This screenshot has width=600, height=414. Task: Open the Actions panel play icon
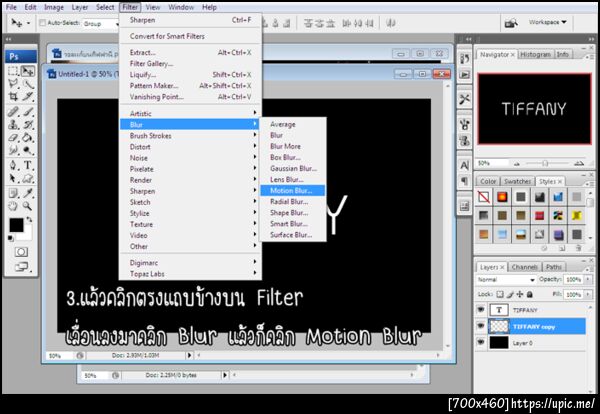click(465, 74)
